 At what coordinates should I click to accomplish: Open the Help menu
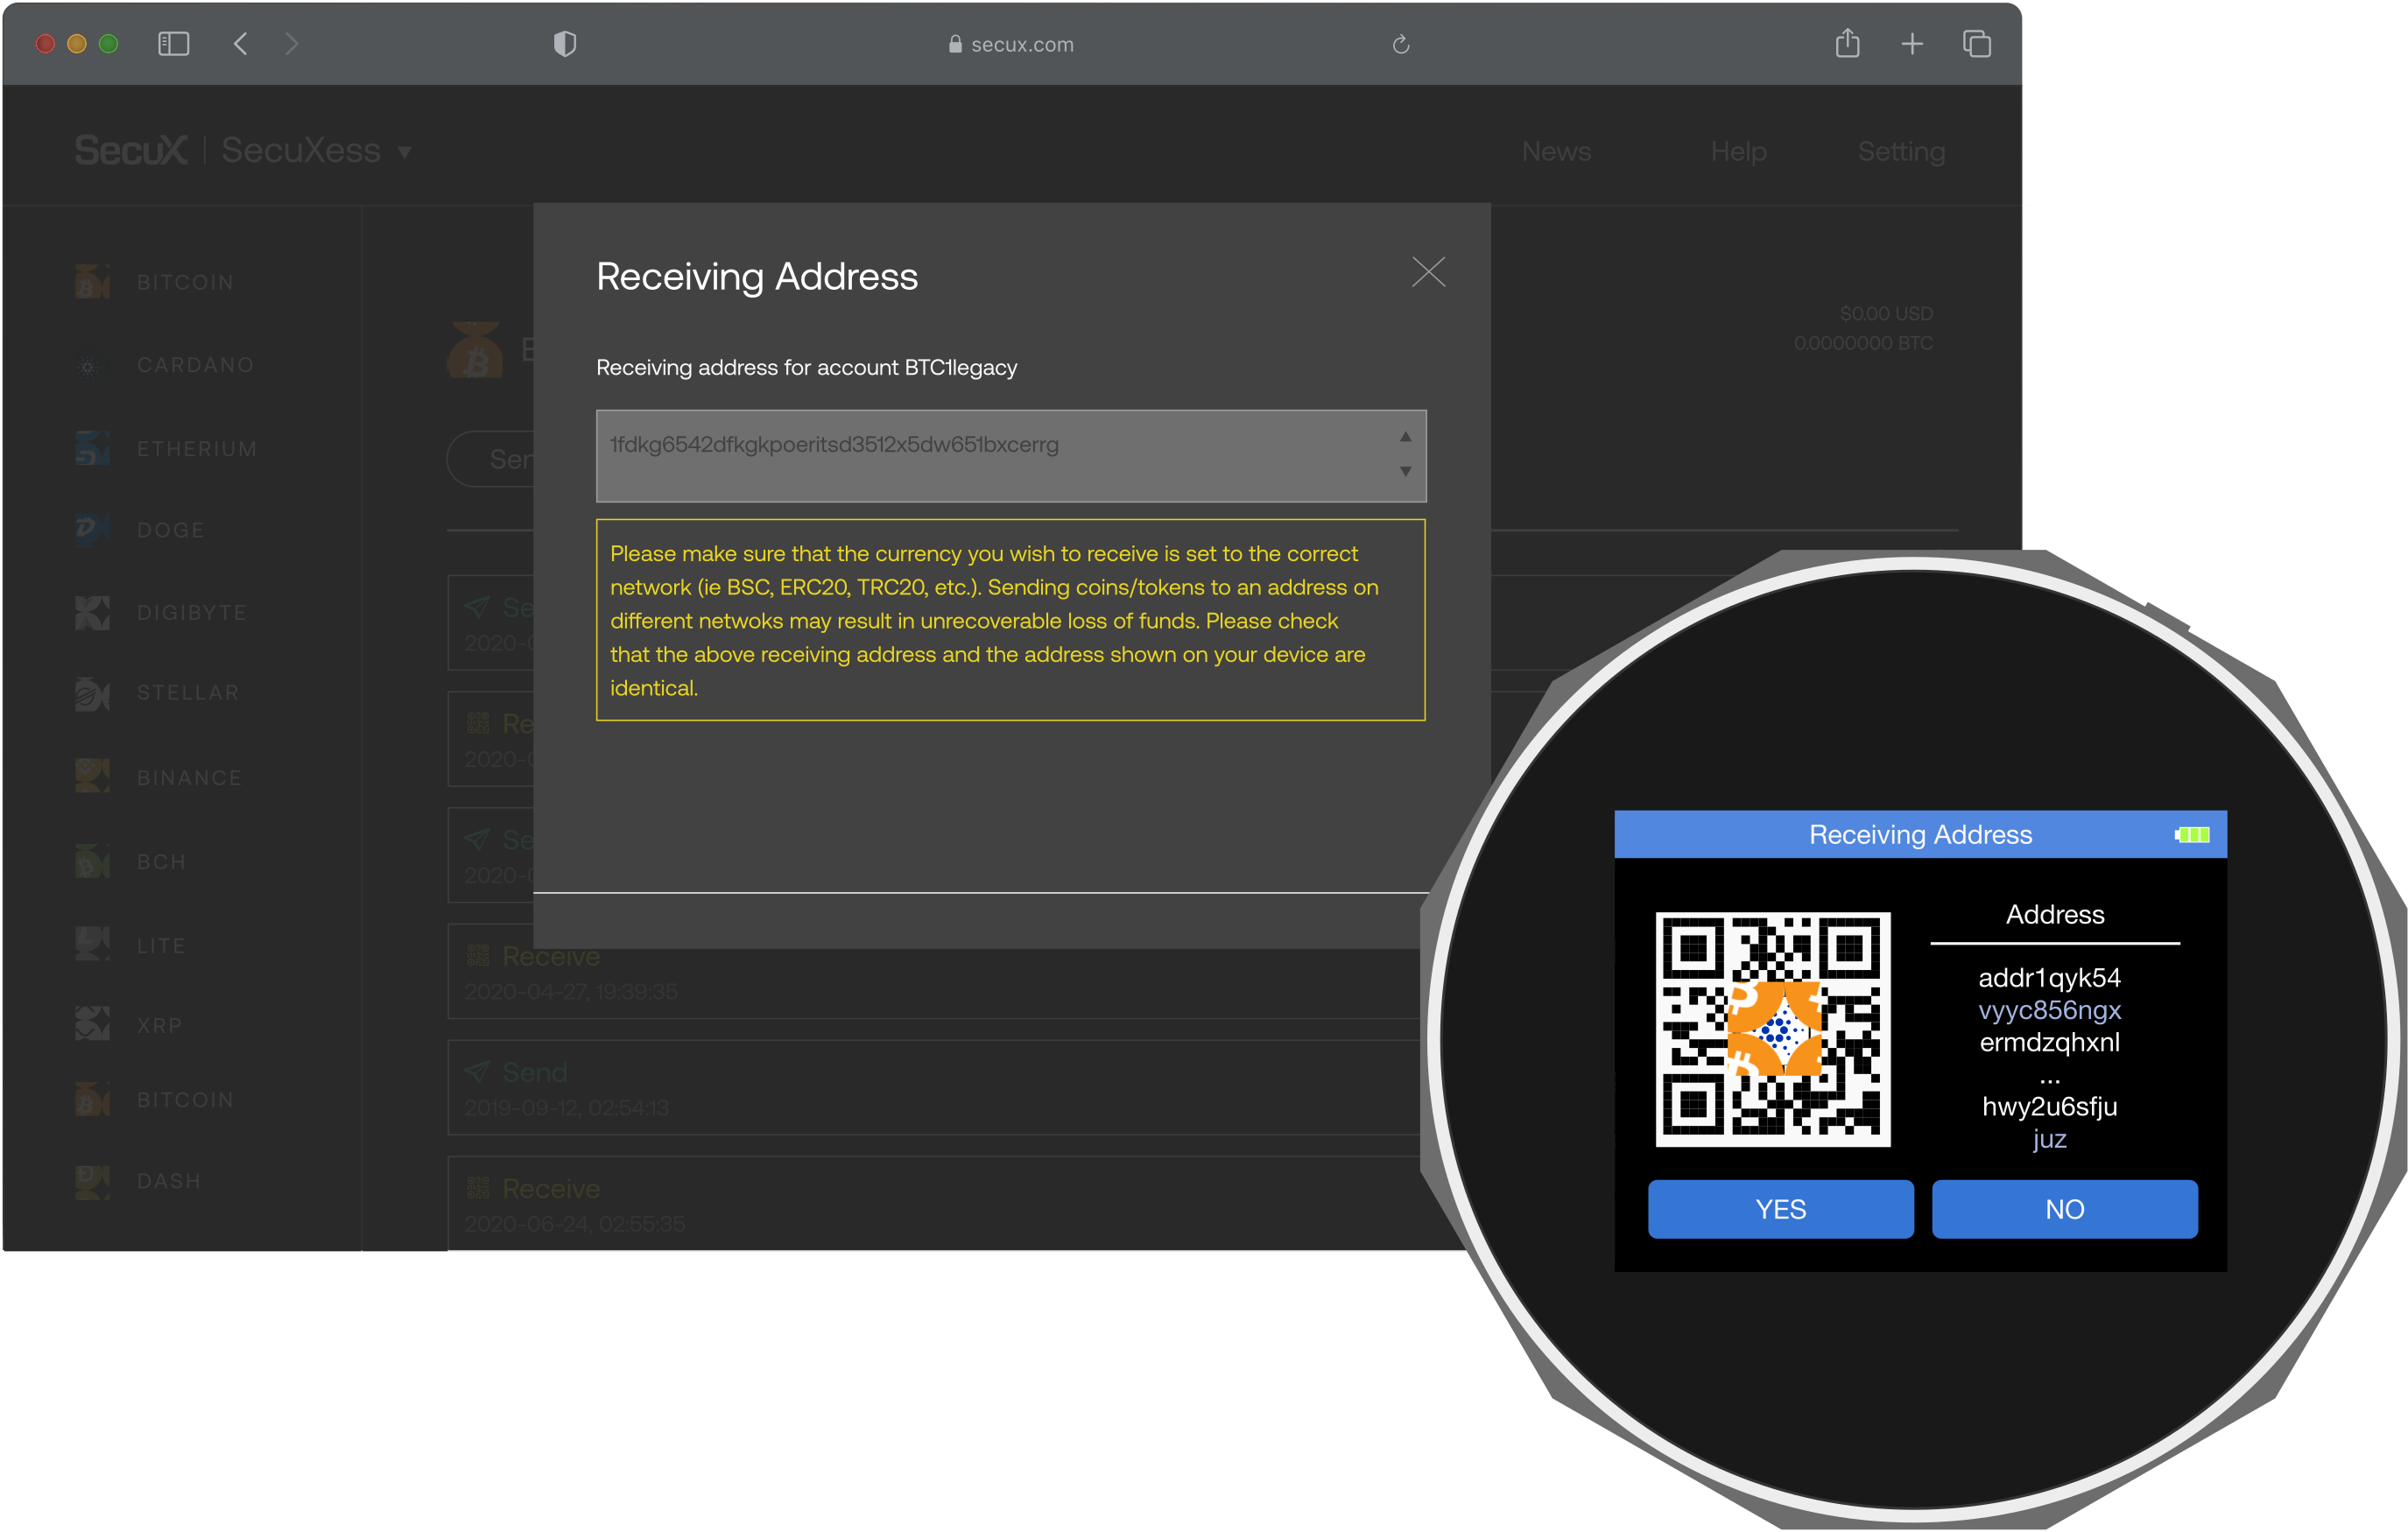(x=1738, y=152)
